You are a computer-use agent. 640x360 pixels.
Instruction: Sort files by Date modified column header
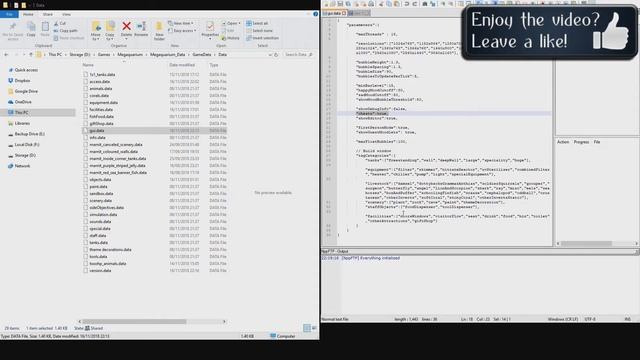click(182, 65)
